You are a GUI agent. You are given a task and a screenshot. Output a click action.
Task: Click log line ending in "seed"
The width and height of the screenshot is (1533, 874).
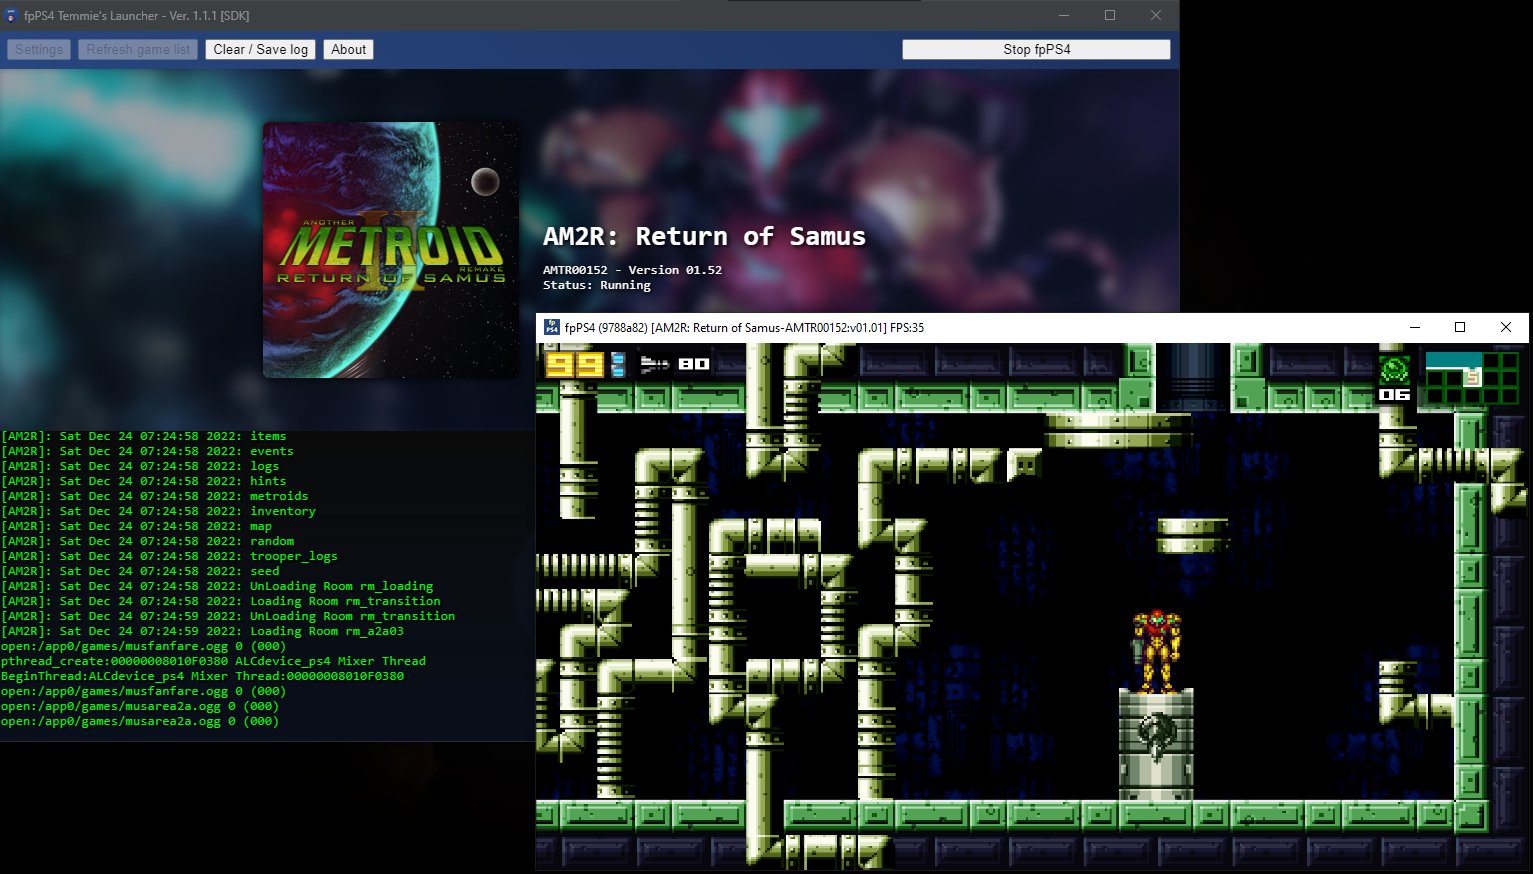(140, 571)
